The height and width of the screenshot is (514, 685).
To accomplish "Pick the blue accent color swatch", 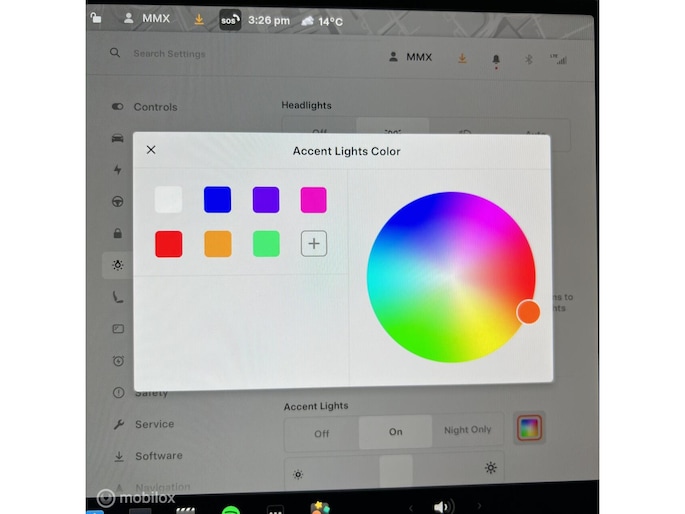I will pos(217,199).
